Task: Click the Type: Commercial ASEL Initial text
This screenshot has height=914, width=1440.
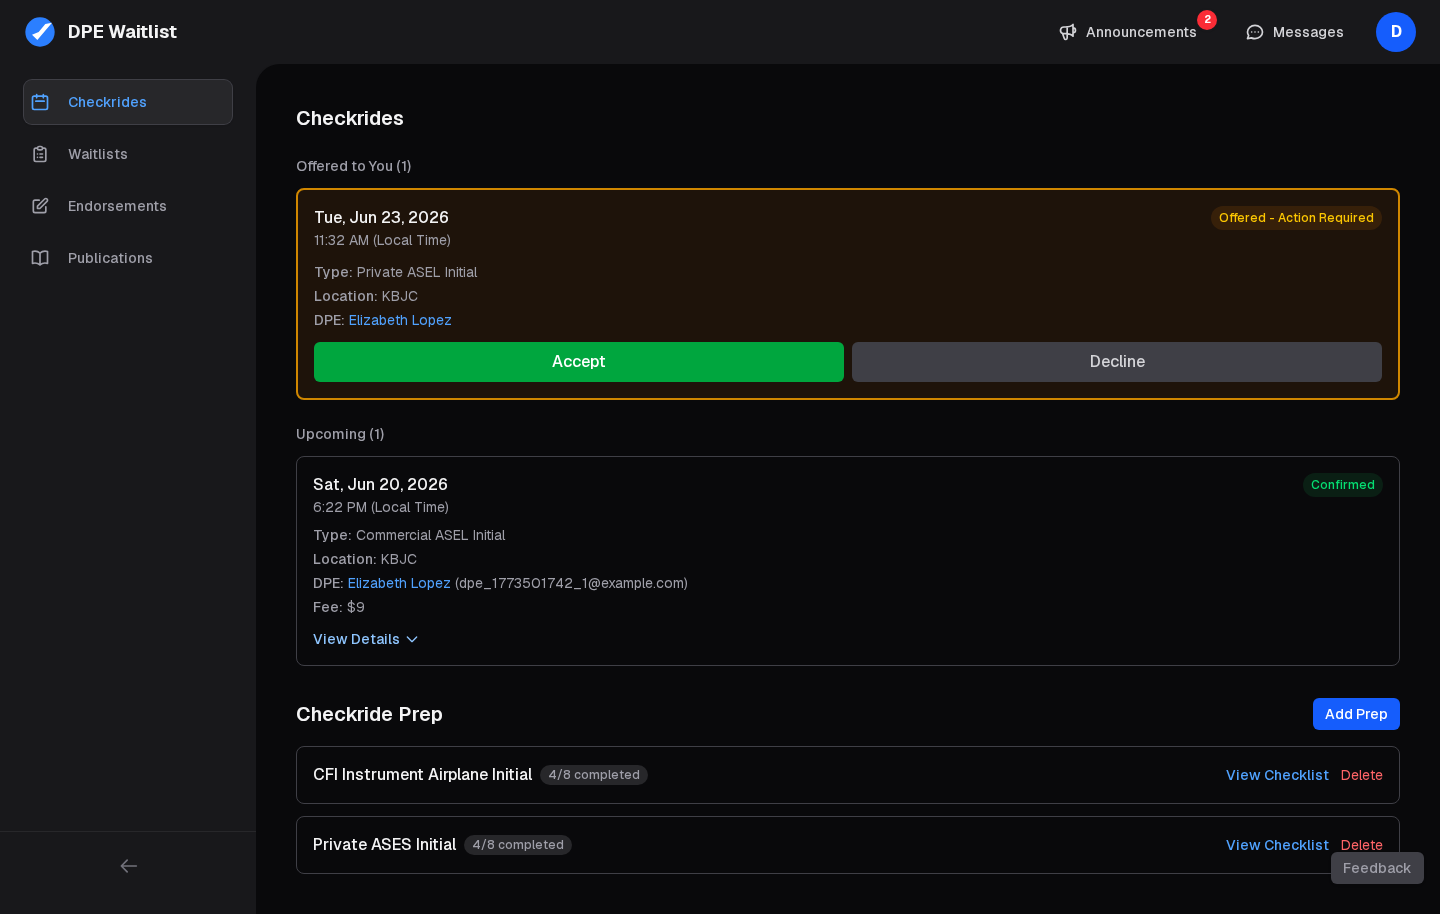Action: 409,535
